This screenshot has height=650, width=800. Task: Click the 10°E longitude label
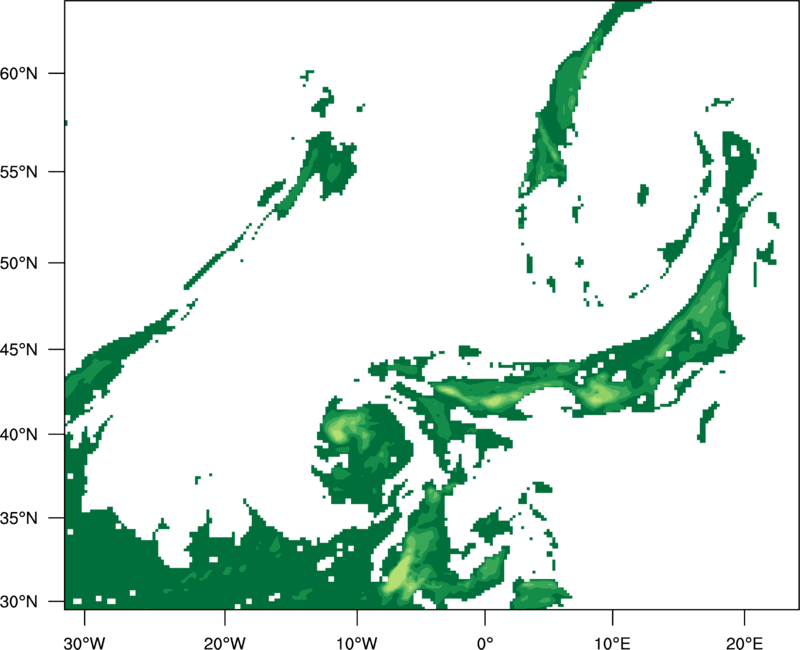(612, 643)
